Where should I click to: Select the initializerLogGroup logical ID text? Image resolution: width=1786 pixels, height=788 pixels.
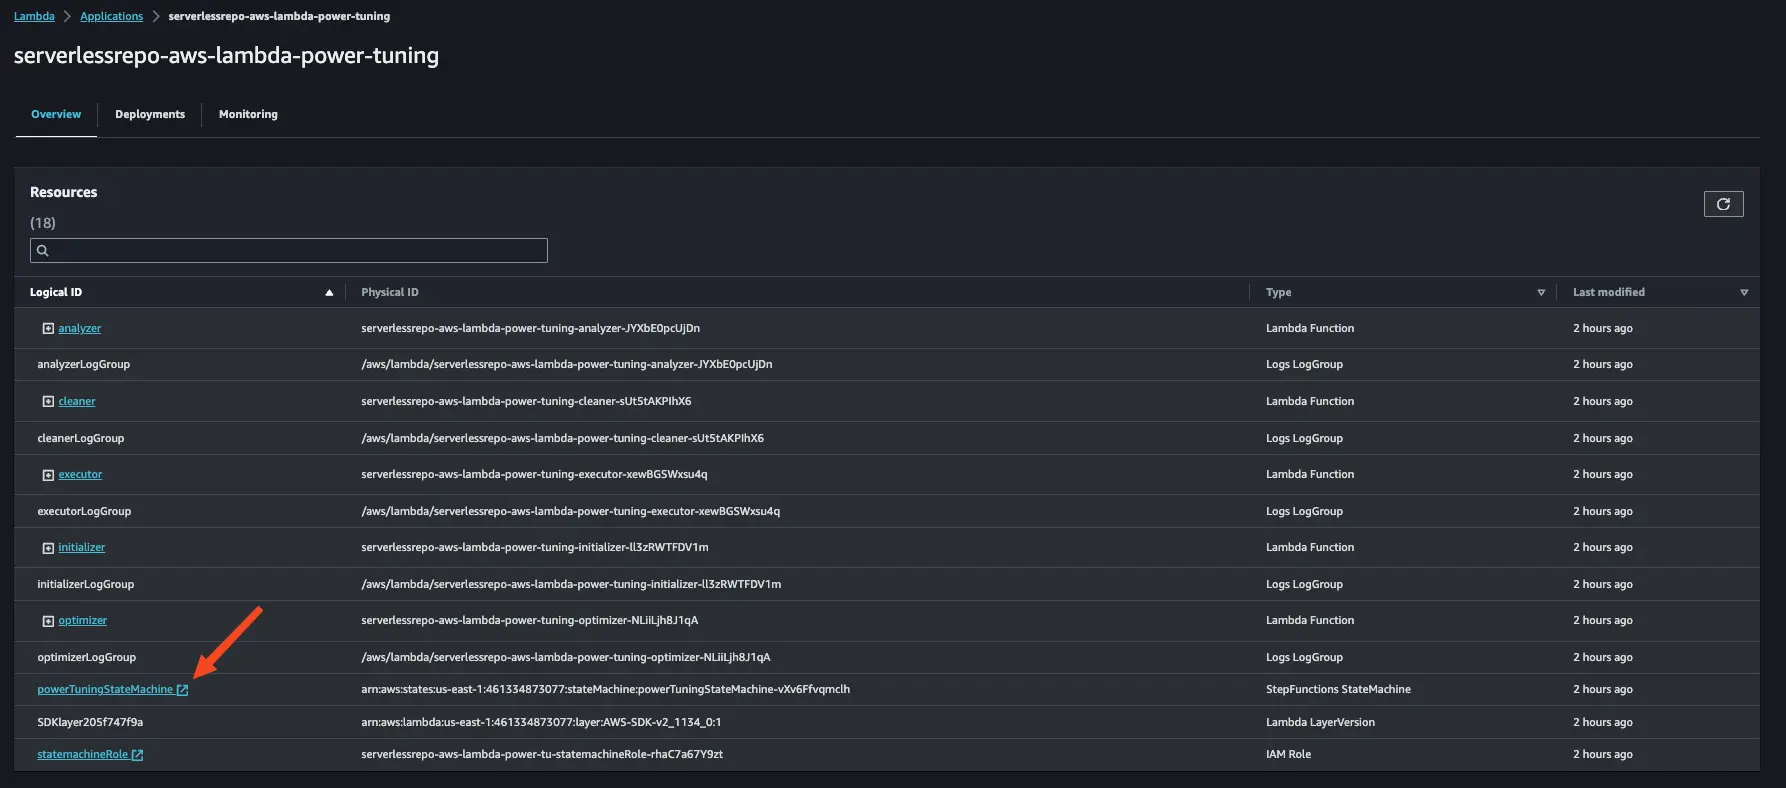click(86, 584)
